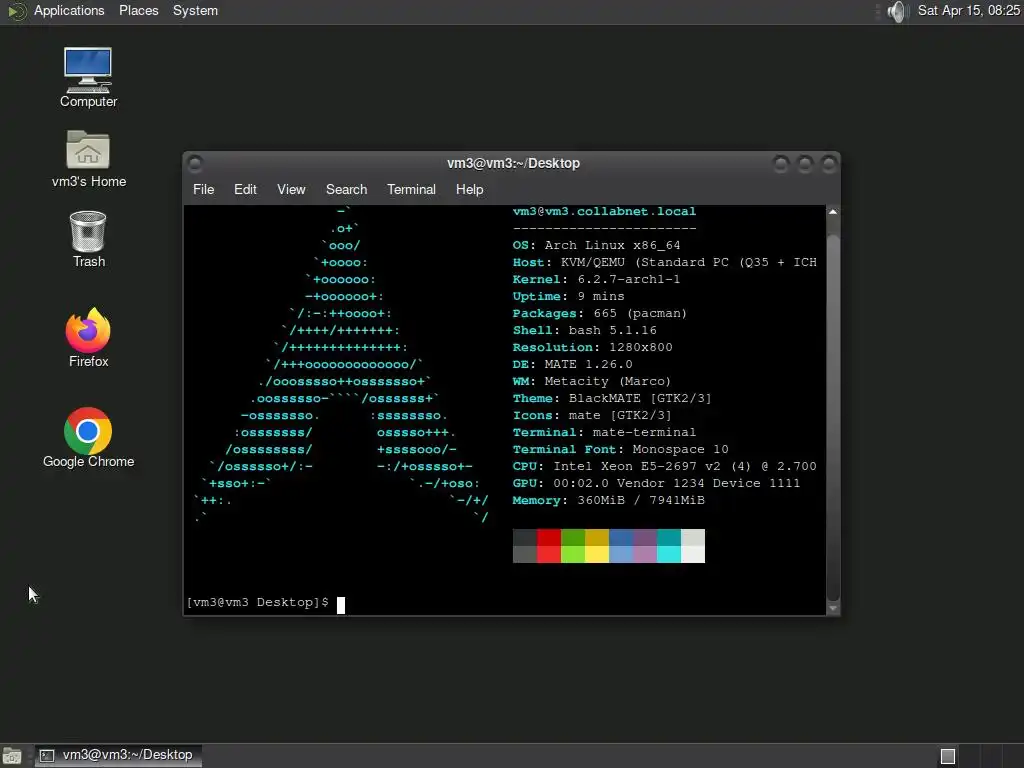Viewport: 1024px width, 768px height.
Task: Click the terminal vertical scrollbar thumb
Action: pyautogui.click(x=833, y=417)
